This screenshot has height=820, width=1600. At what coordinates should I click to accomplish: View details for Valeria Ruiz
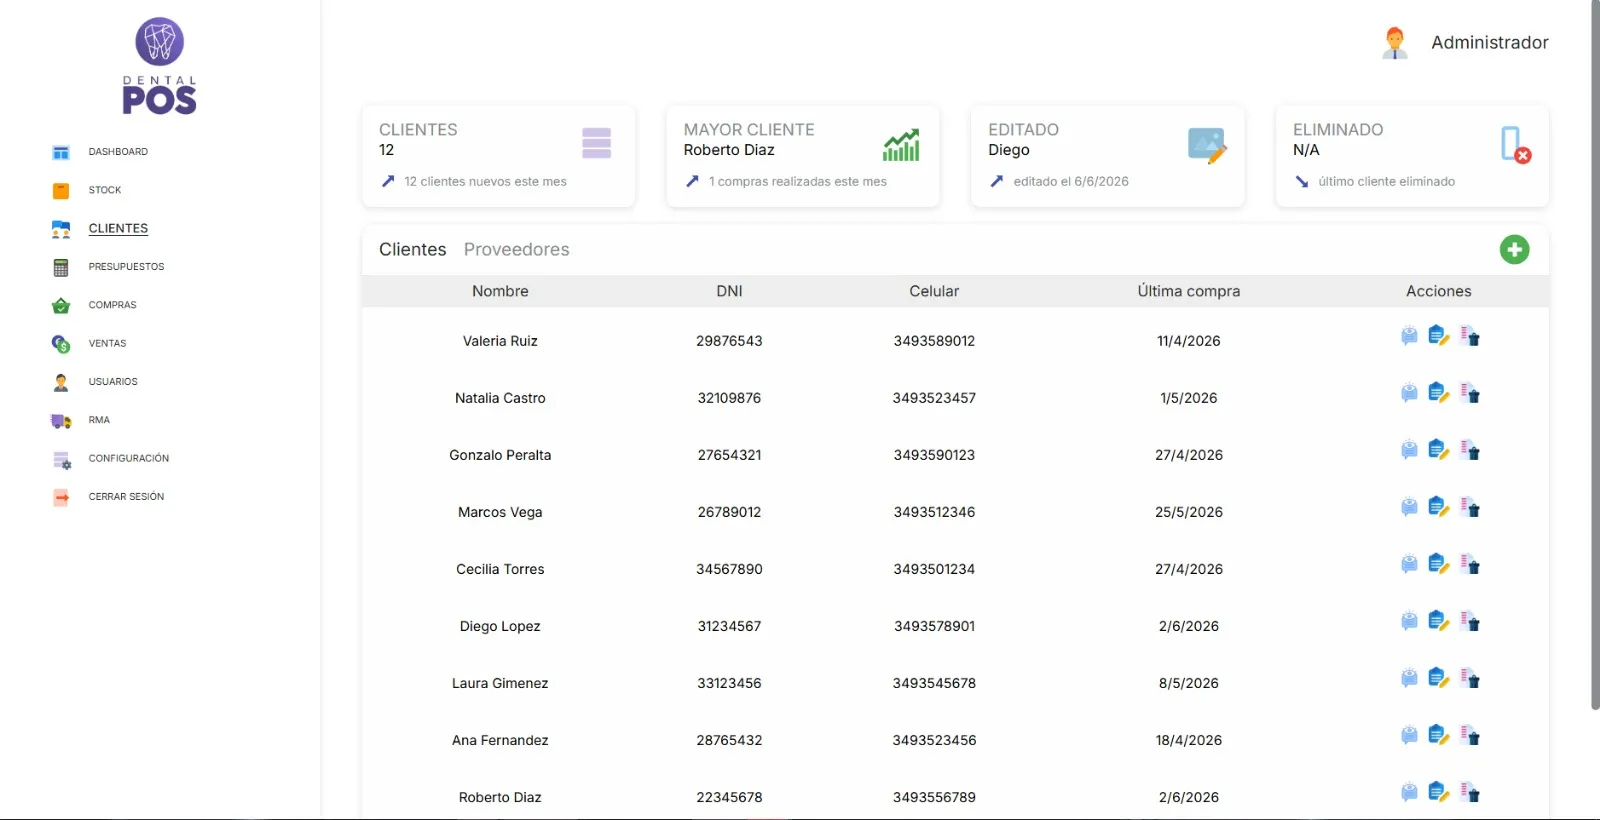pyautogui.click(x=1409, y=336)
